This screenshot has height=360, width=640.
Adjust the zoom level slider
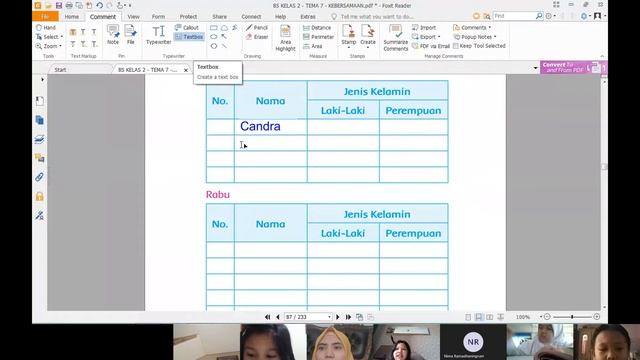(x=572, y=317)
